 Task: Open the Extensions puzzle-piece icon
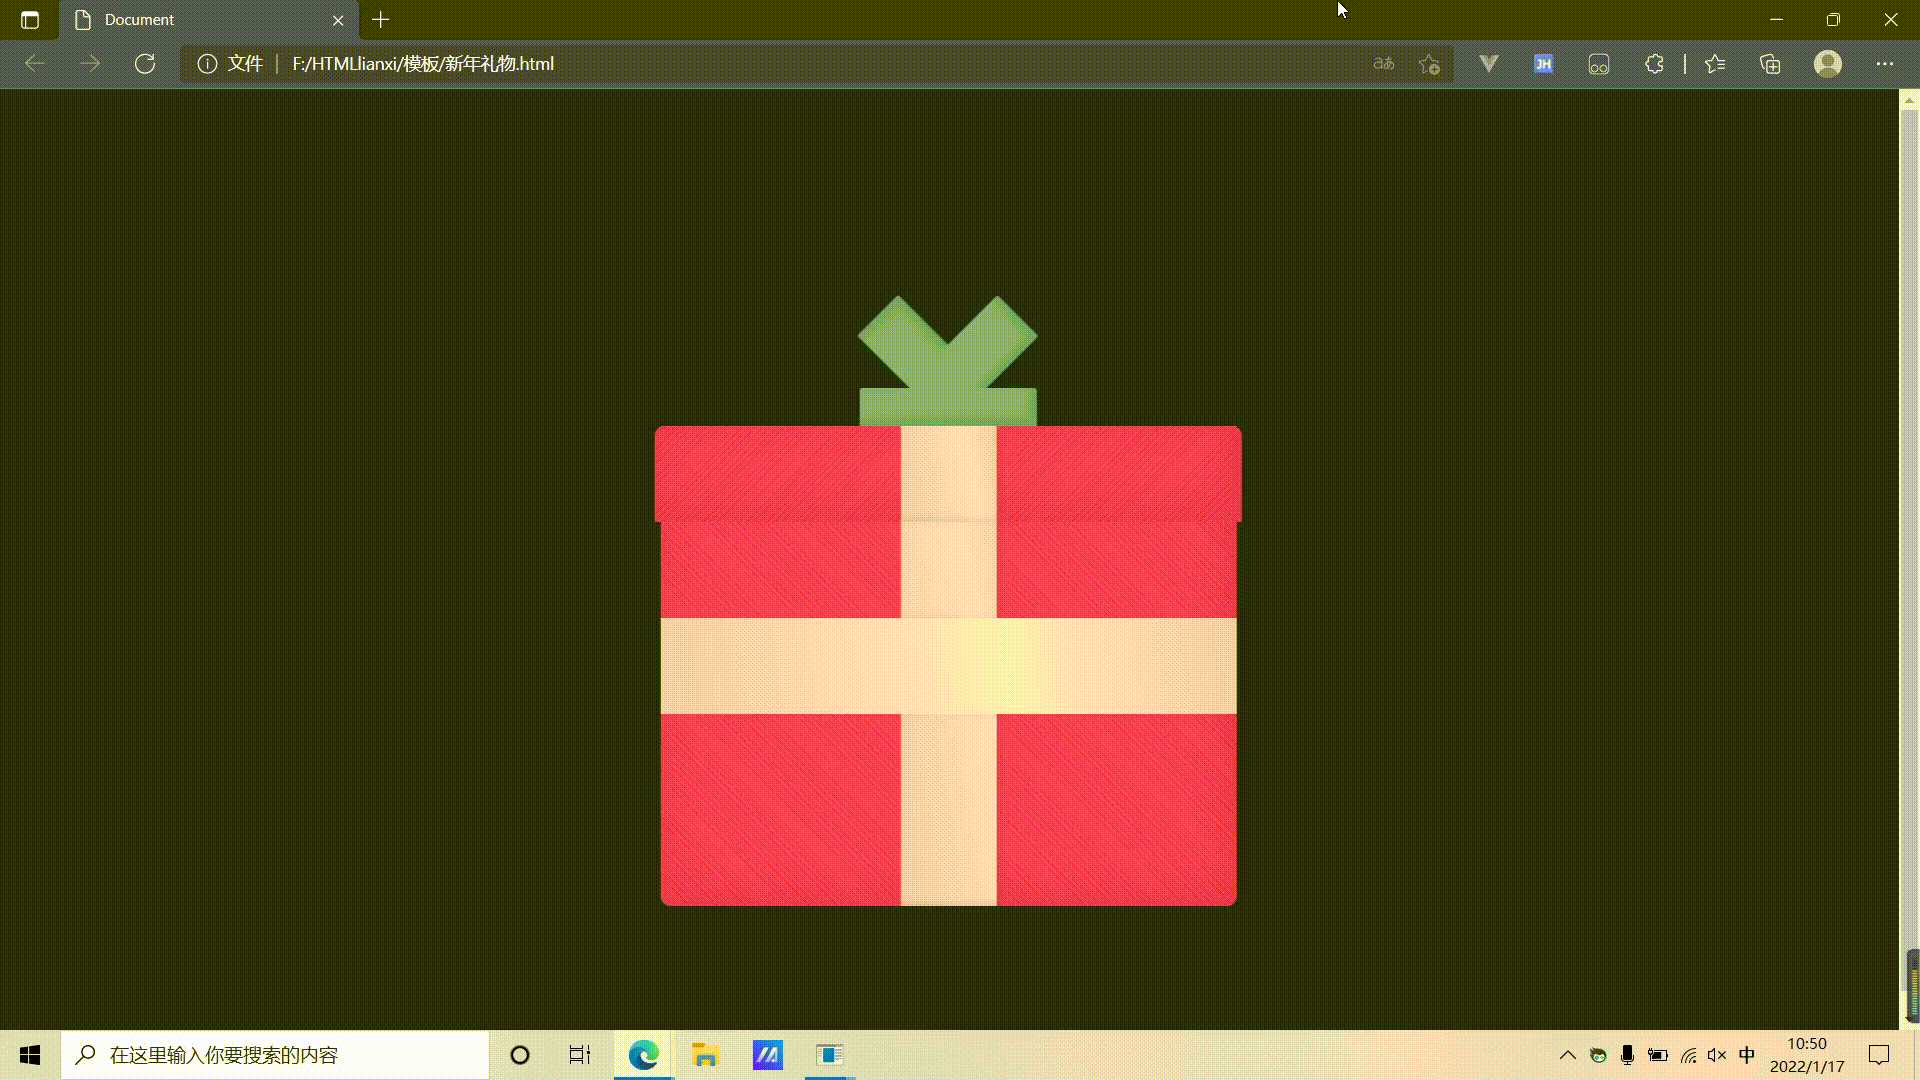[x=1655, y=63]
